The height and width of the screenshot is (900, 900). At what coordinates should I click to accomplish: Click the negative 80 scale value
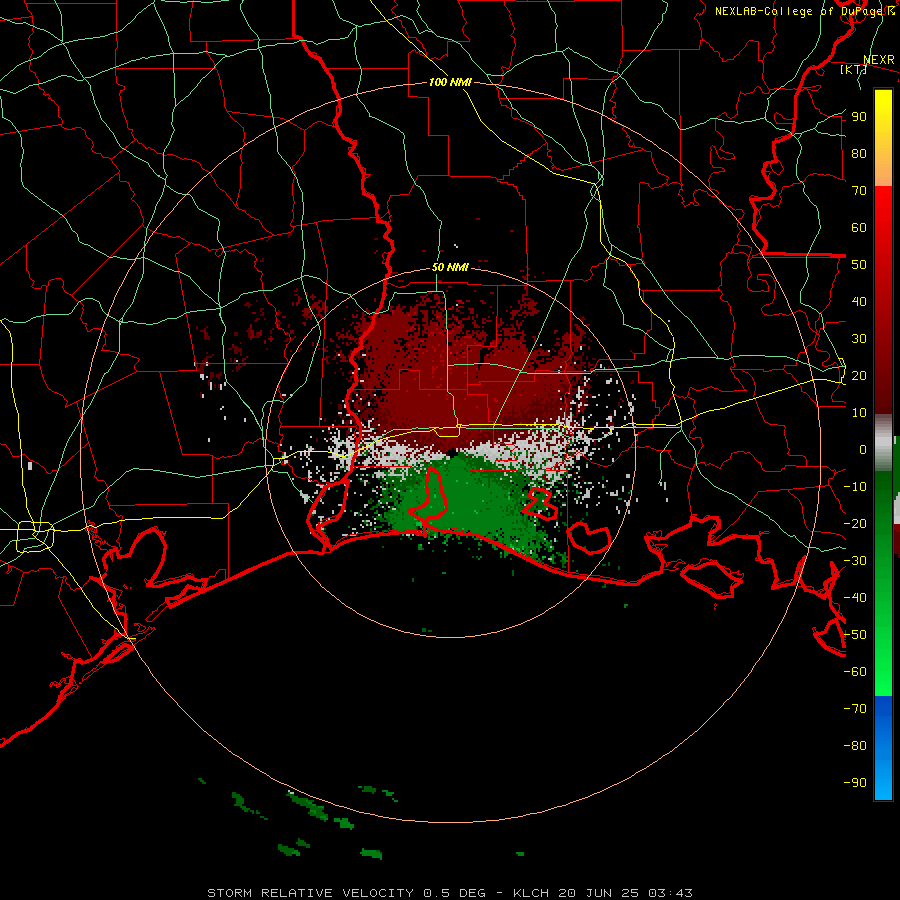(x=855, y=746)
